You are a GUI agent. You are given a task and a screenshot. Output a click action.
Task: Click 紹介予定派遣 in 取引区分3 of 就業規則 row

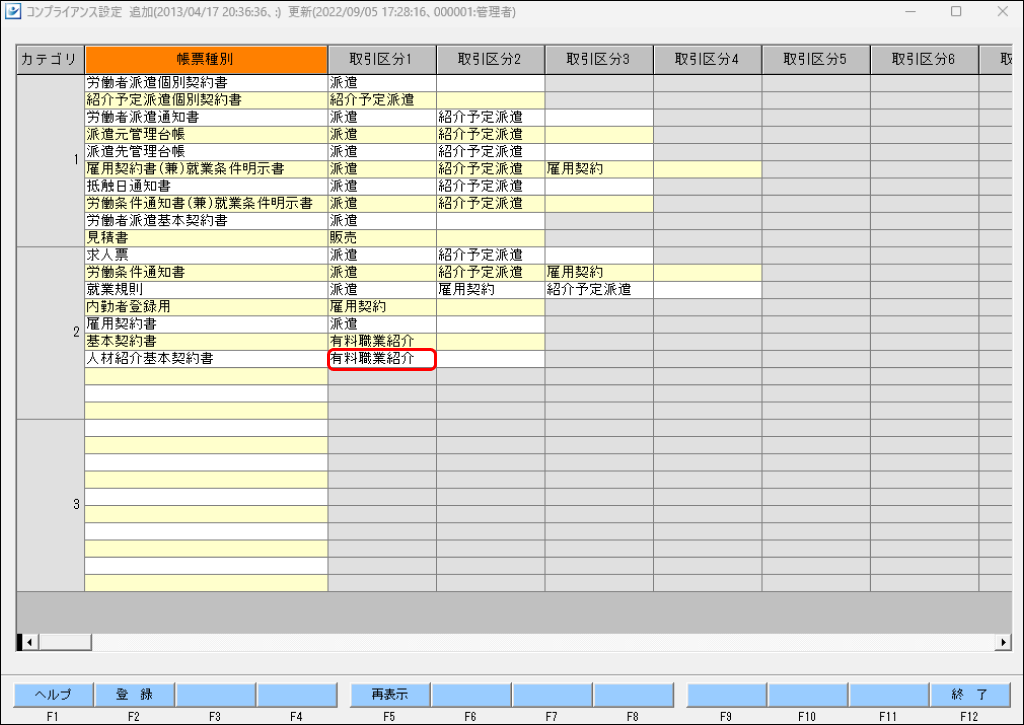599,289
